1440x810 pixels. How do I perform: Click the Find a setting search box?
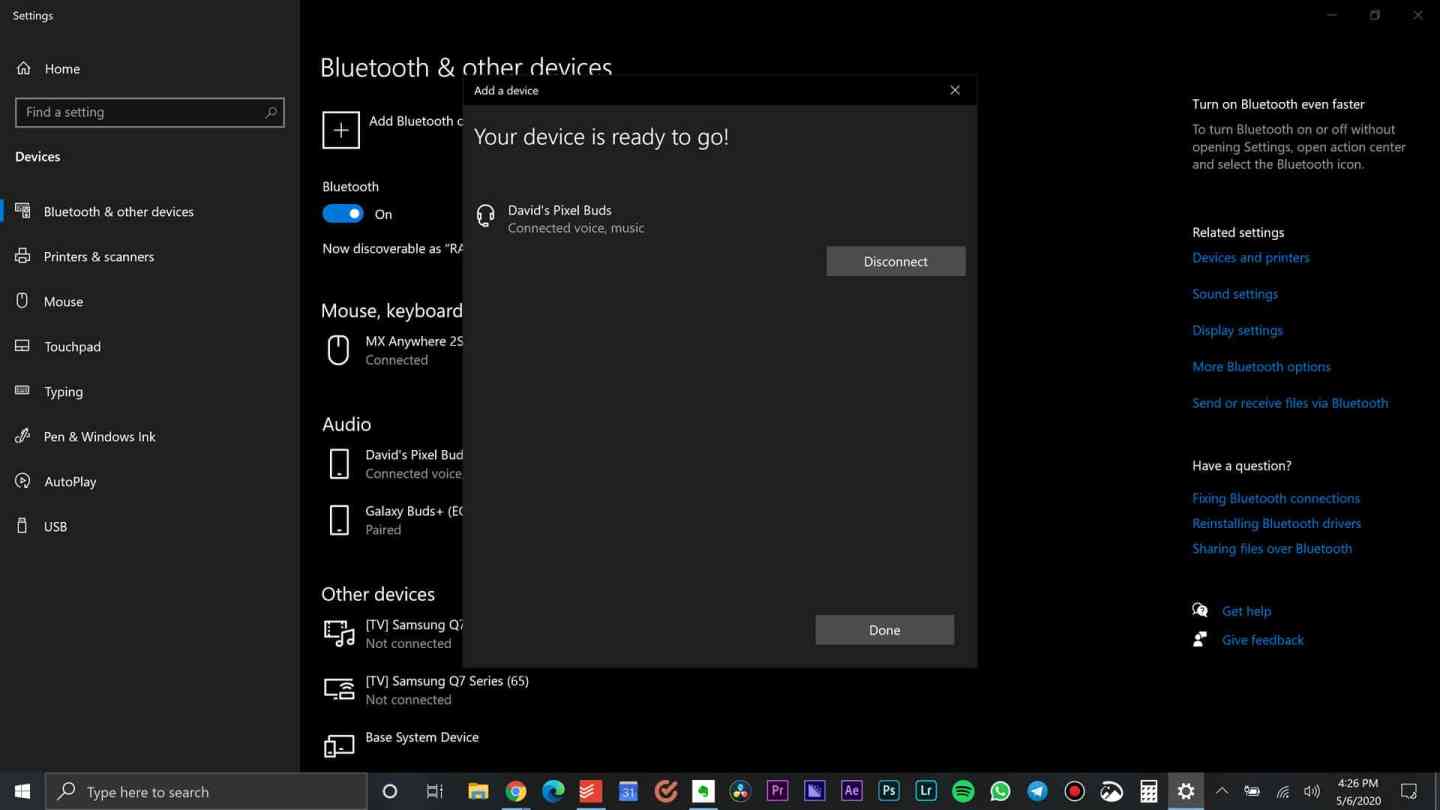150,112
